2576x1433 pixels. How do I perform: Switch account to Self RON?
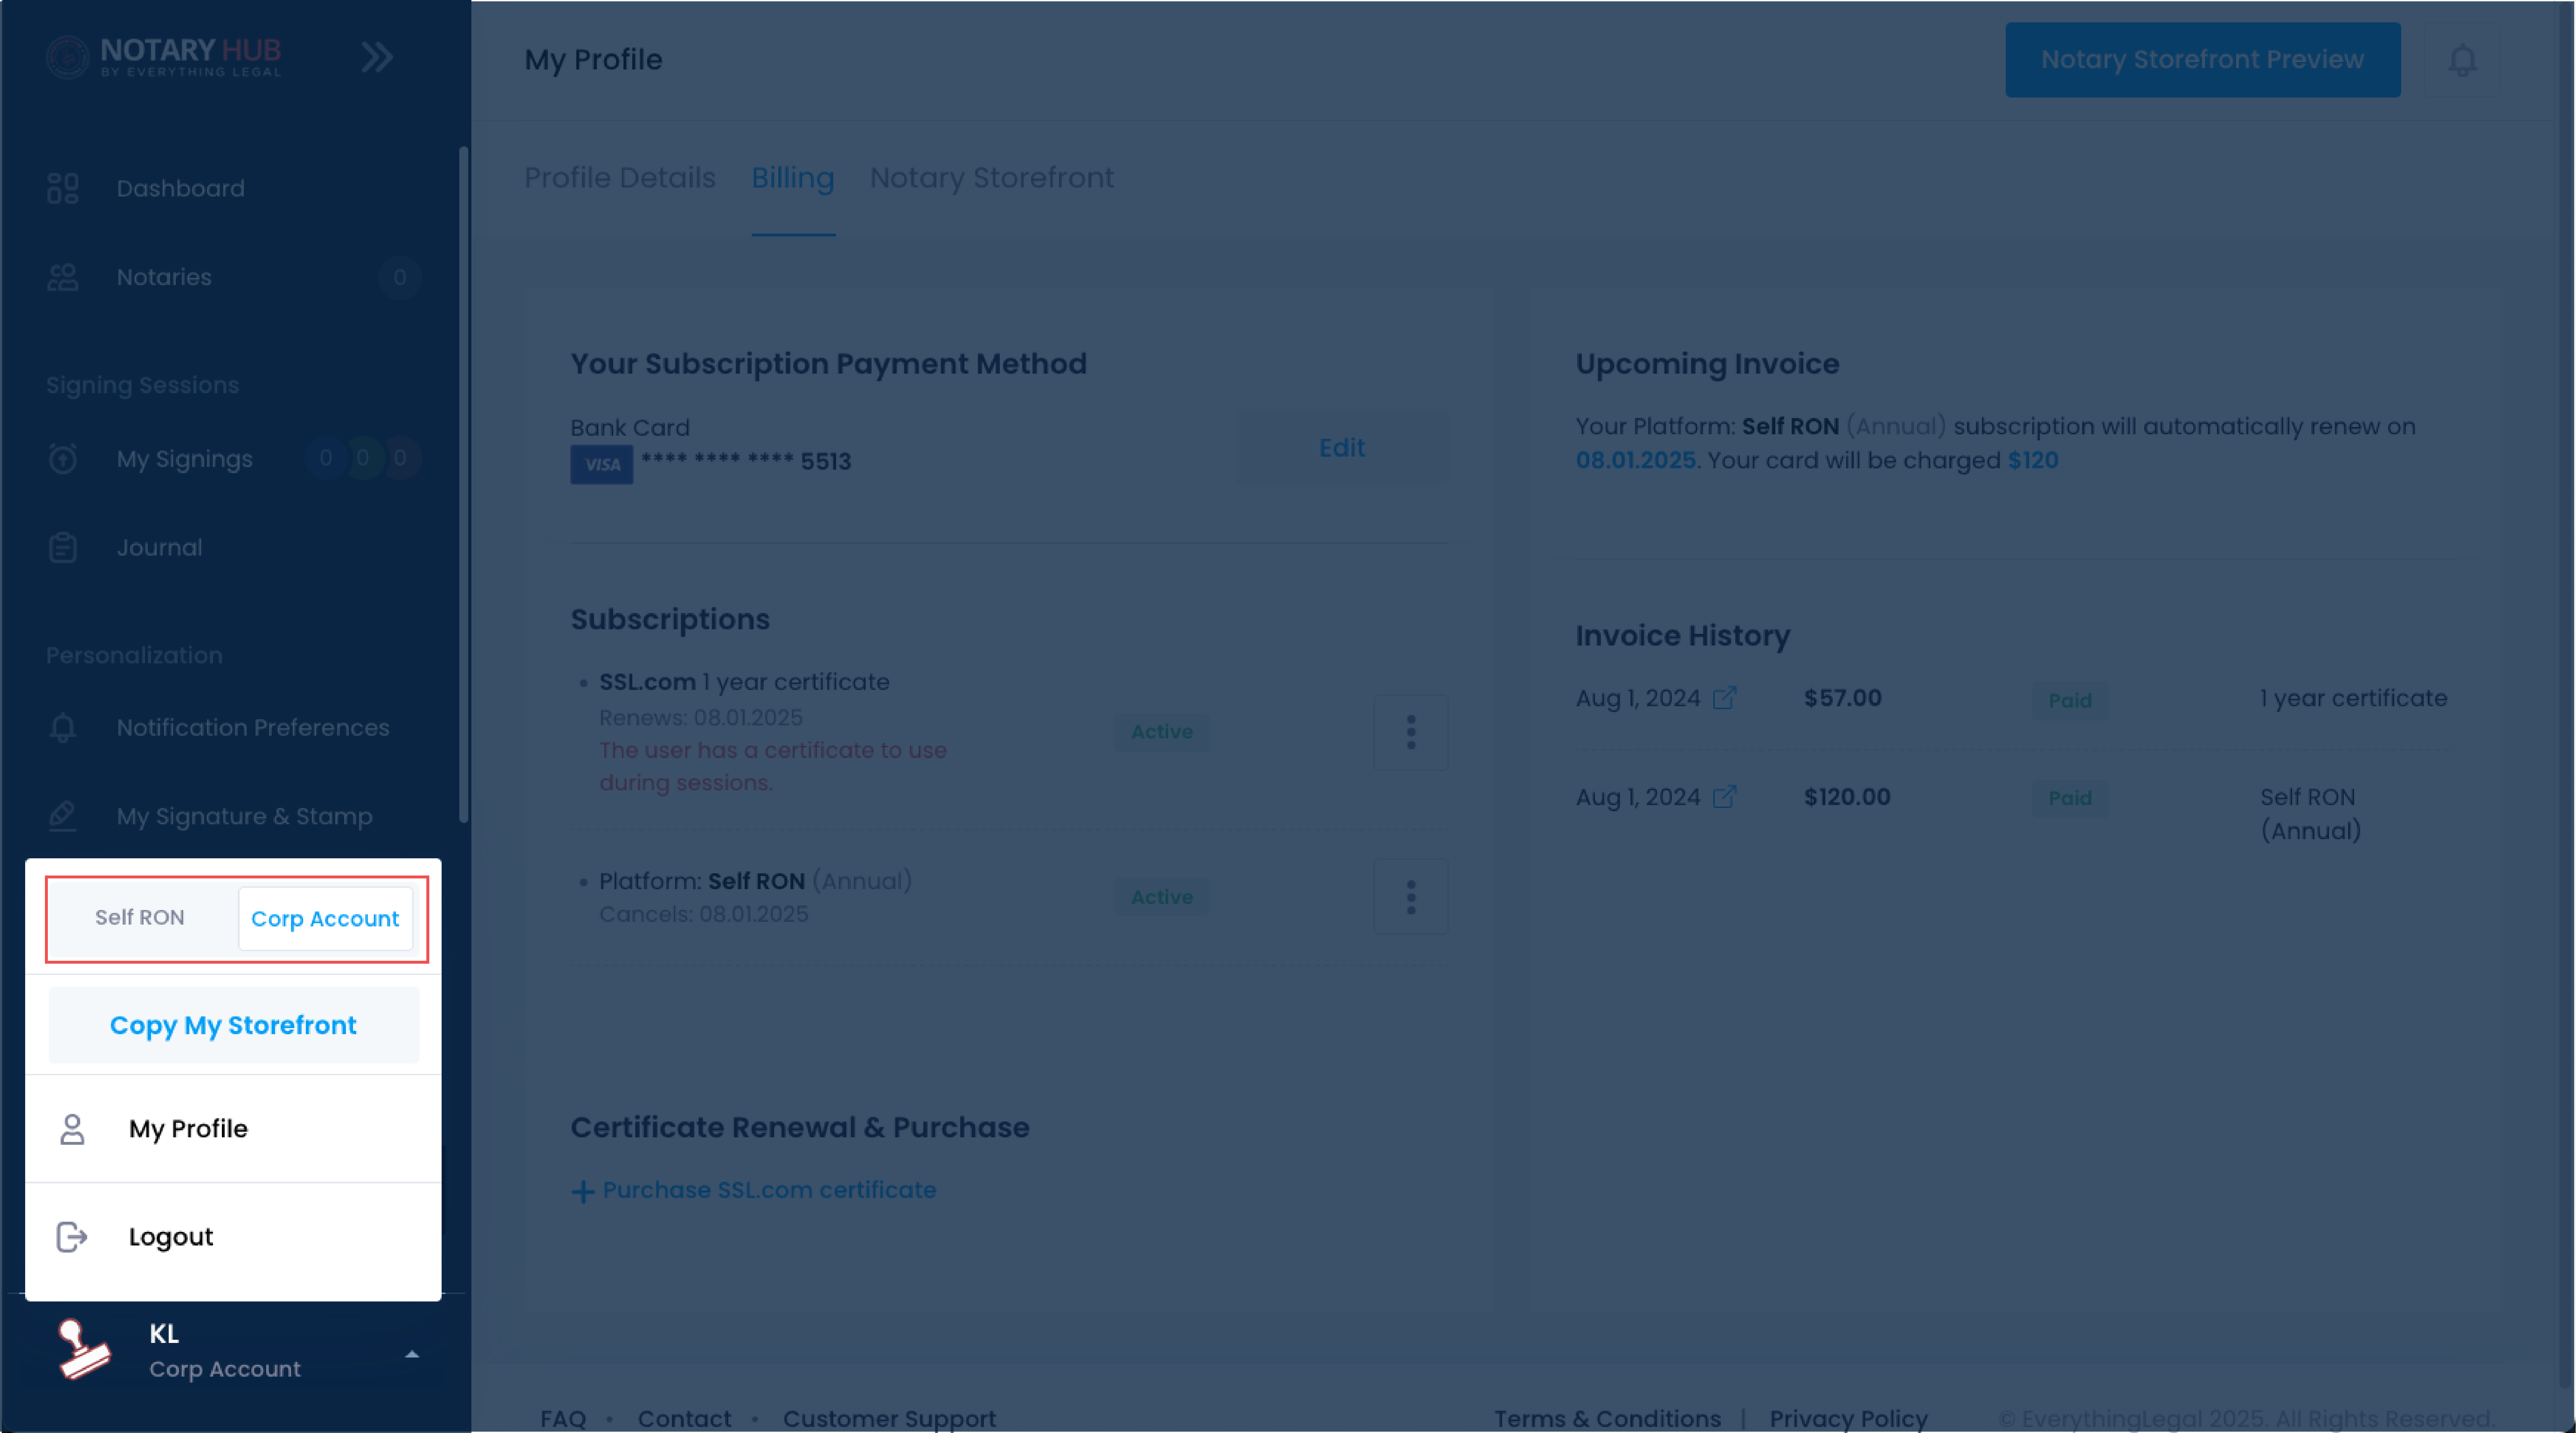pos(140,918)
